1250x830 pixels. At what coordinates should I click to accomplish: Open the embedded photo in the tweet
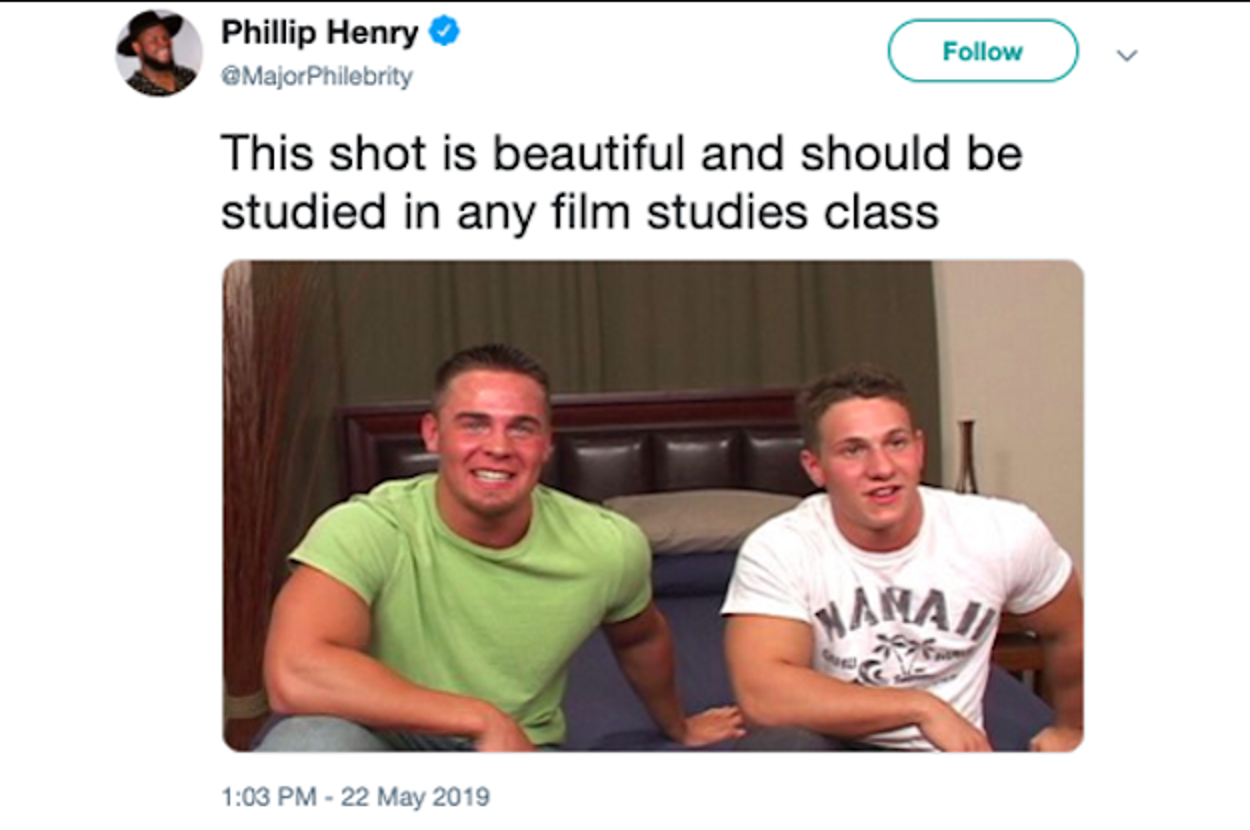(x=652, y=505)
